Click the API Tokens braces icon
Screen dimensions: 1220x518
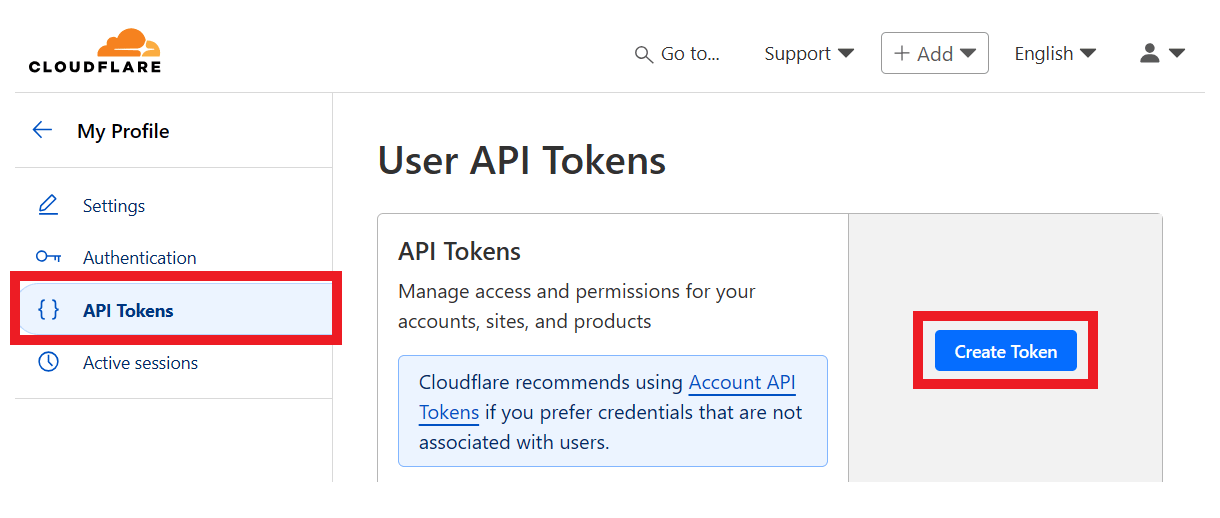(48, 310)
